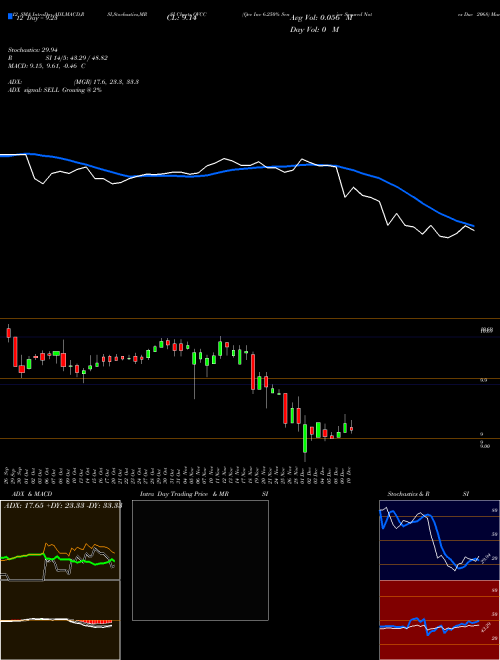Click the 'MACD: 9.15, 9.61, -0.46 C' readout

point(47,66)
